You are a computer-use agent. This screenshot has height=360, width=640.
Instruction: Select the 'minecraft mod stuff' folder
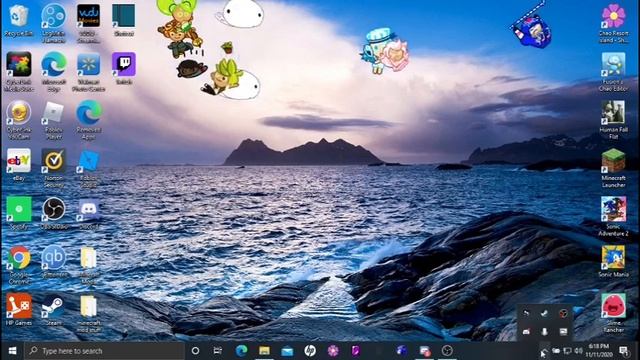(88, 313)
